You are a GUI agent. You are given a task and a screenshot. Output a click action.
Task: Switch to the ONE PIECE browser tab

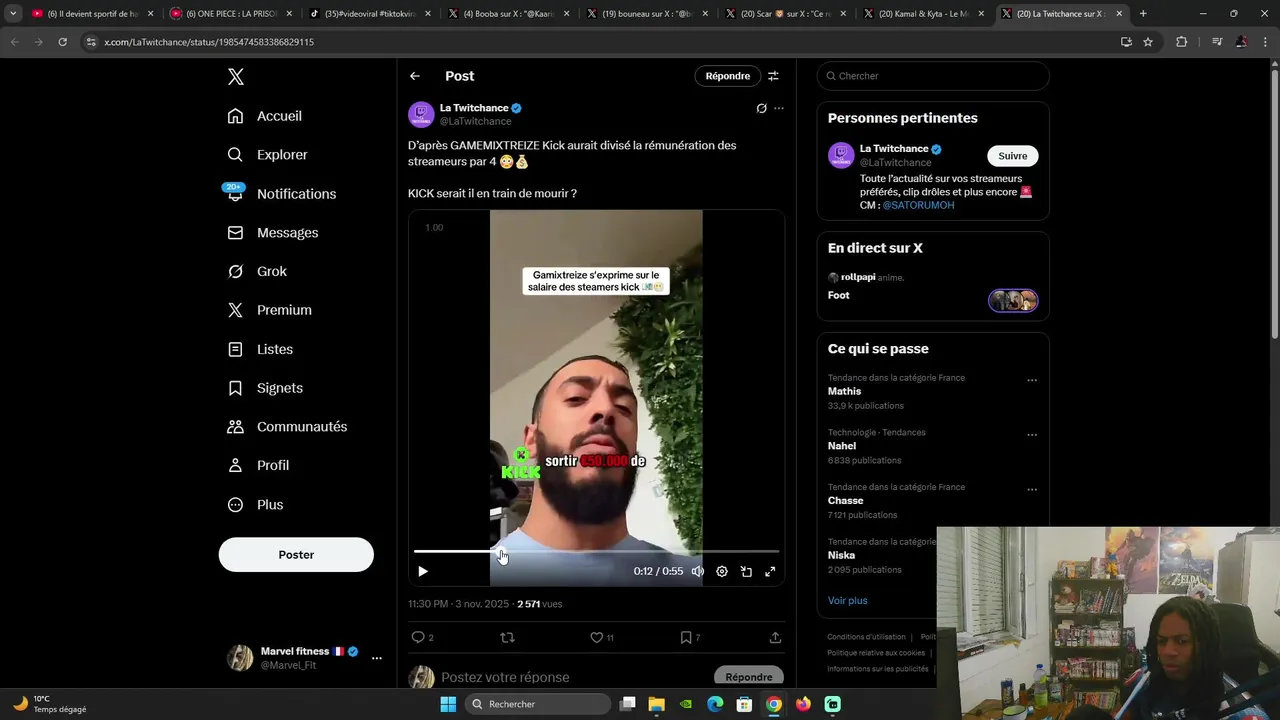229,14
